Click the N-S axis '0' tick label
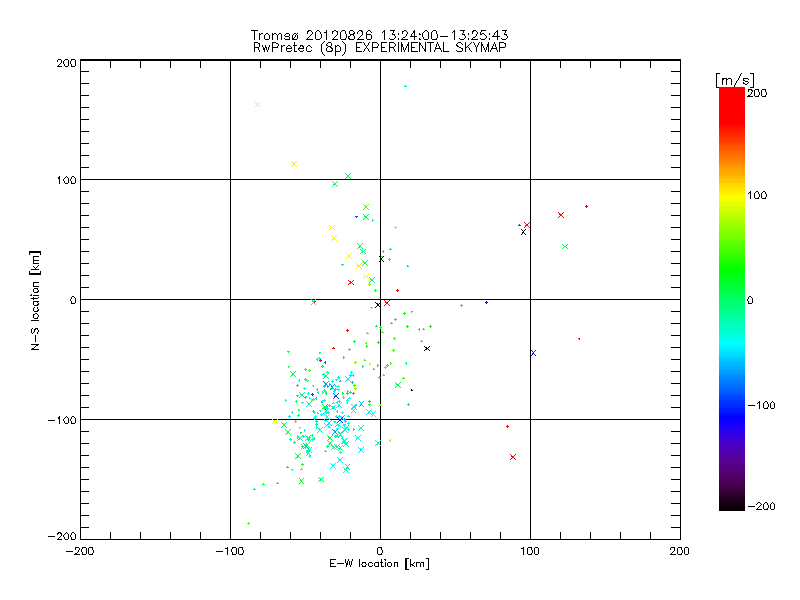800x600 pixels. (x=73, y=300)
